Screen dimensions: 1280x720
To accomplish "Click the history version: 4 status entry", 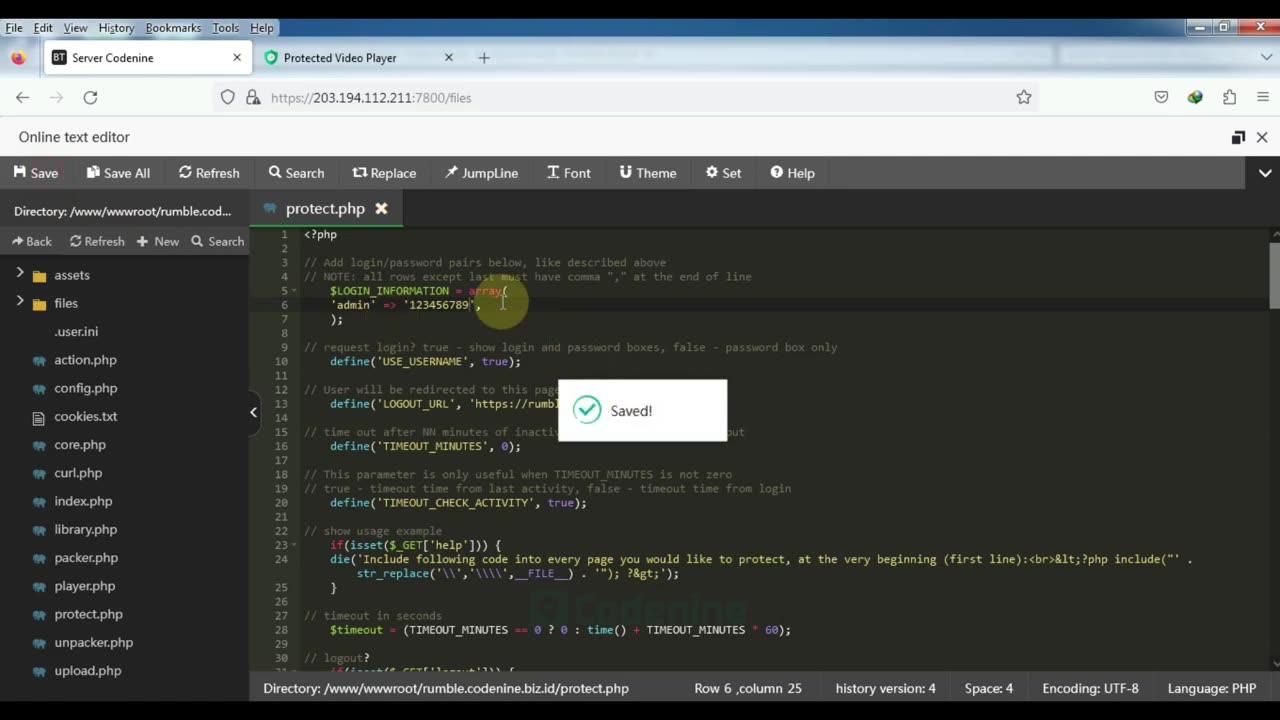I will [x=886, y=688].
